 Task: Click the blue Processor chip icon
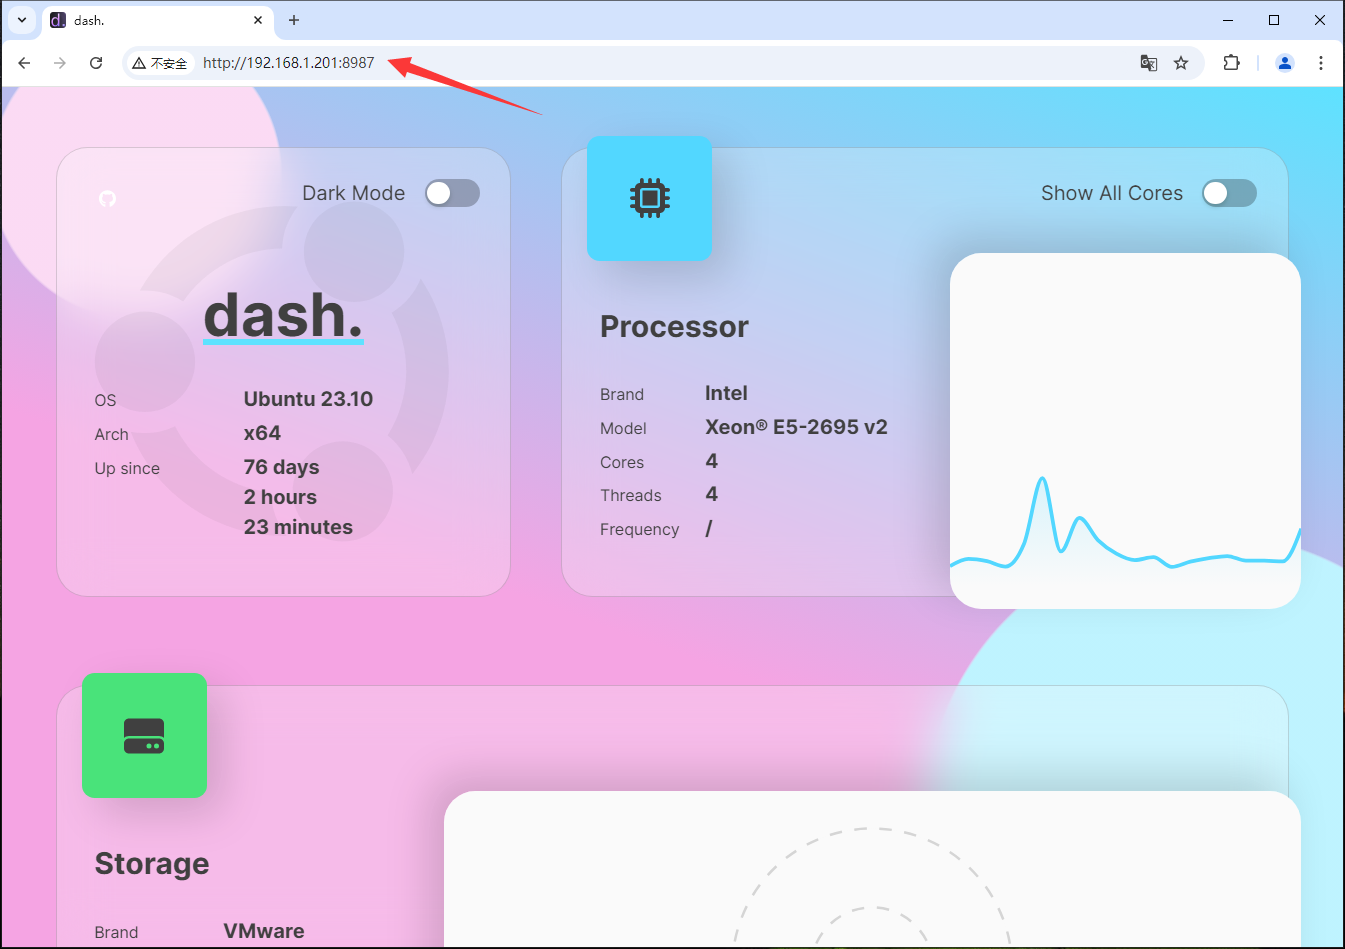pos(649,198)
